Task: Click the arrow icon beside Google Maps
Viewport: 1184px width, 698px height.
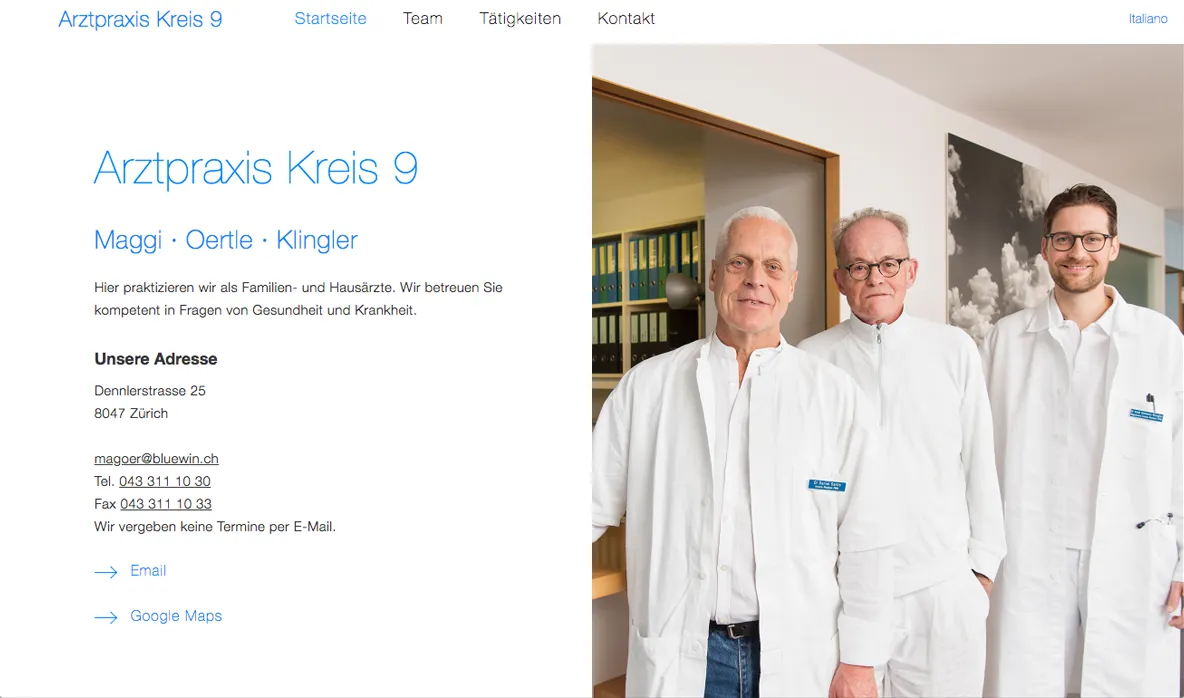Action: pos(106,617)
